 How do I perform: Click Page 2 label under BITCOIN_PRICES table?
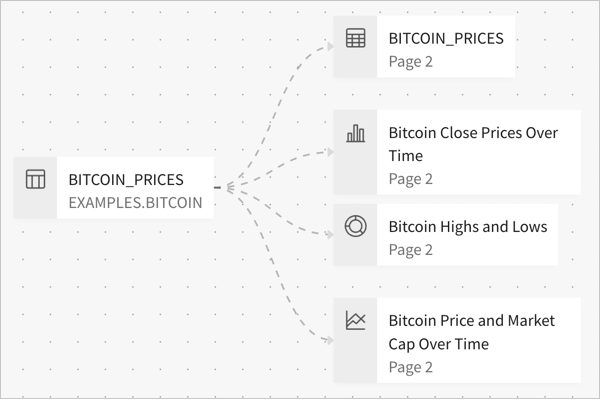pyautogui.click(x=411, y=62)
